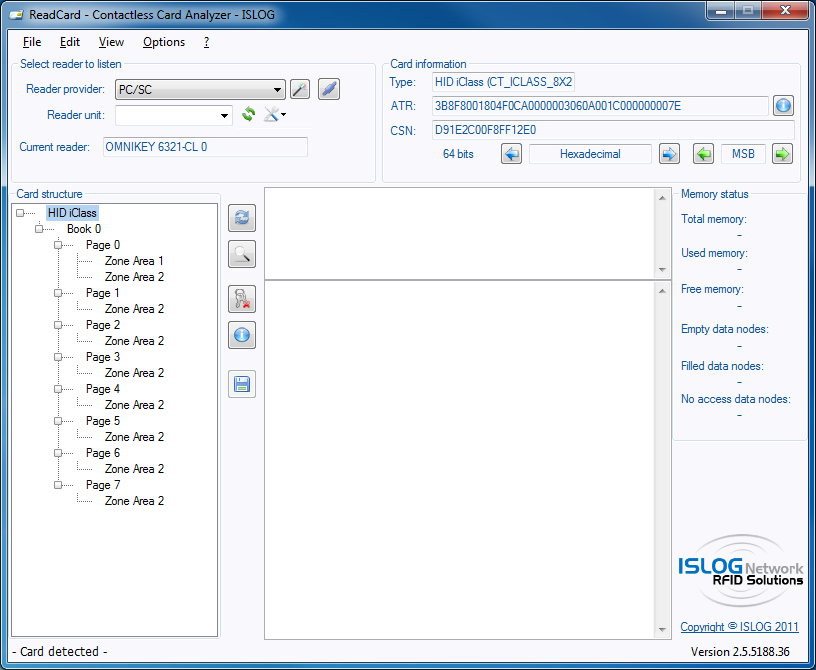816x670 pixels.
Task: Click the down arrow of the upper pane scrollbar
Action: (x=662, y=270)
